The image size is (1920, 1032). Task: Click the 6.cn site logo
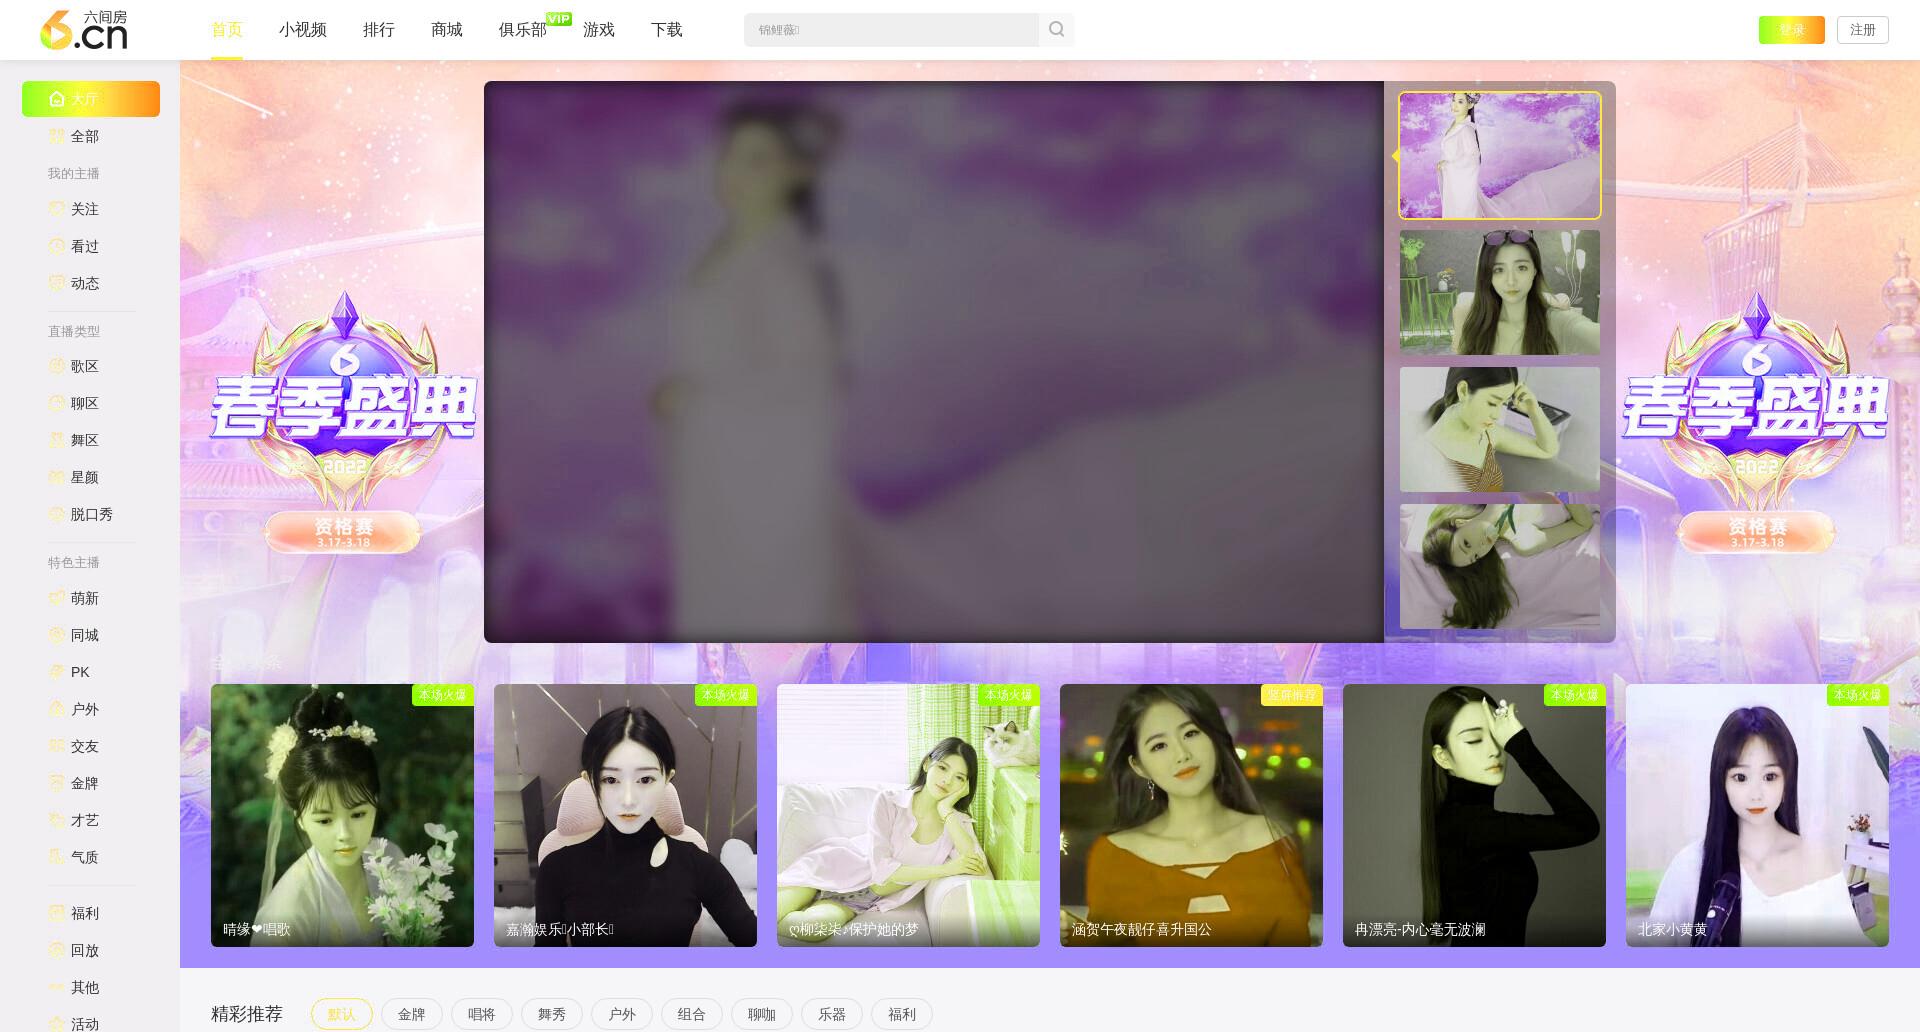[84, 30]
